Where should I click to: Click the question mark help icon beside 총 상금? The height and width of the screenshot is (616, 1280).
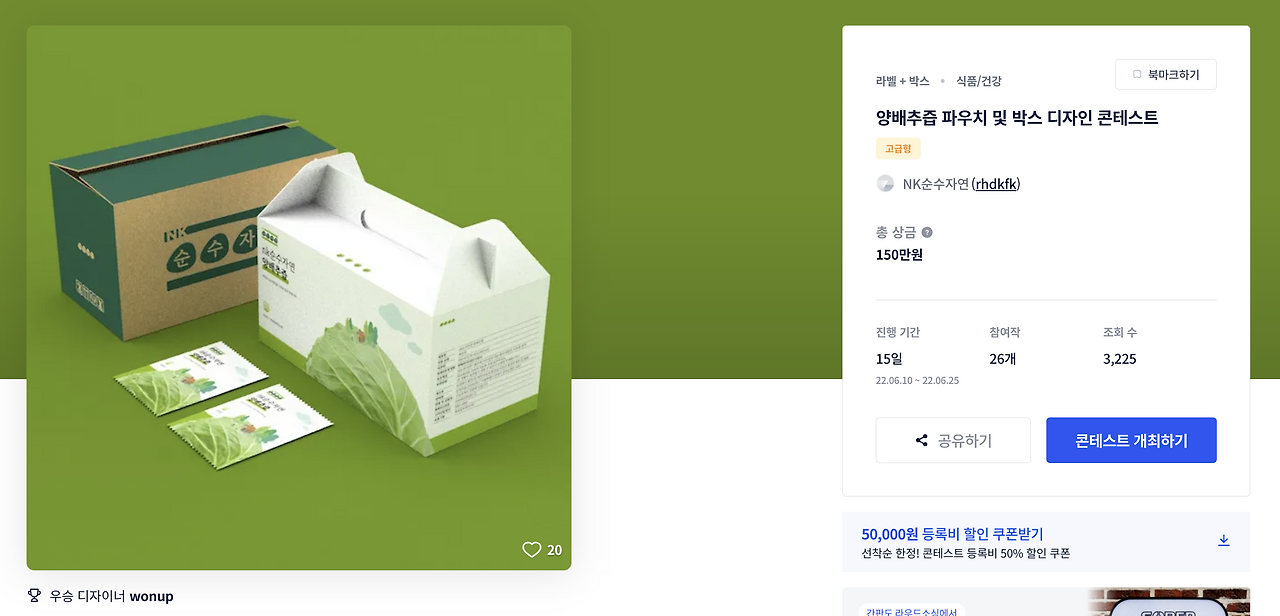pyautogui.click(x=925, y=231)
